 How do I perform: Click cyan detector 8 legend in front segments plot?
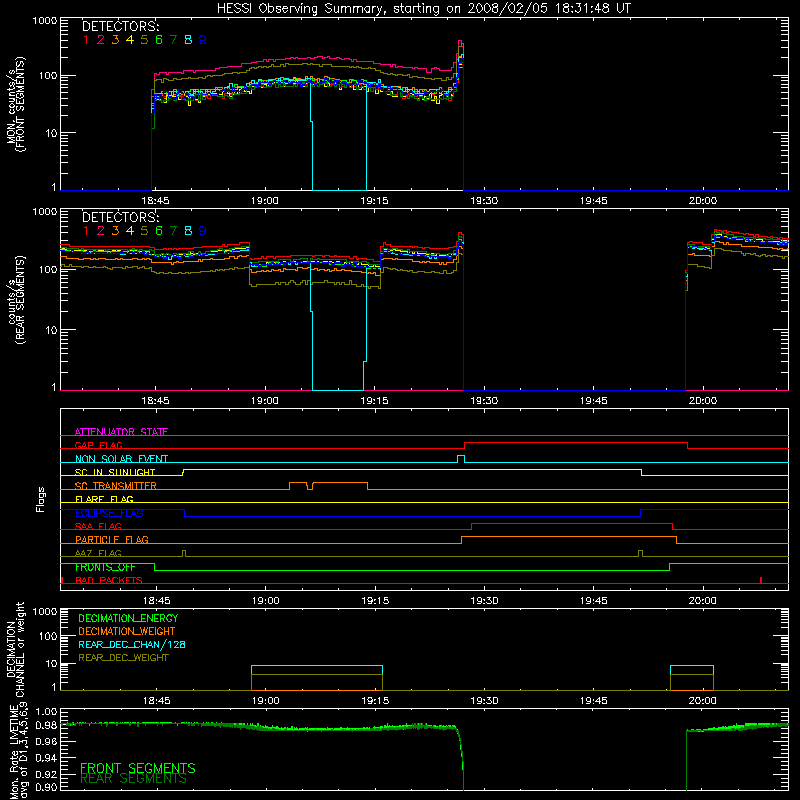point(188,40)
